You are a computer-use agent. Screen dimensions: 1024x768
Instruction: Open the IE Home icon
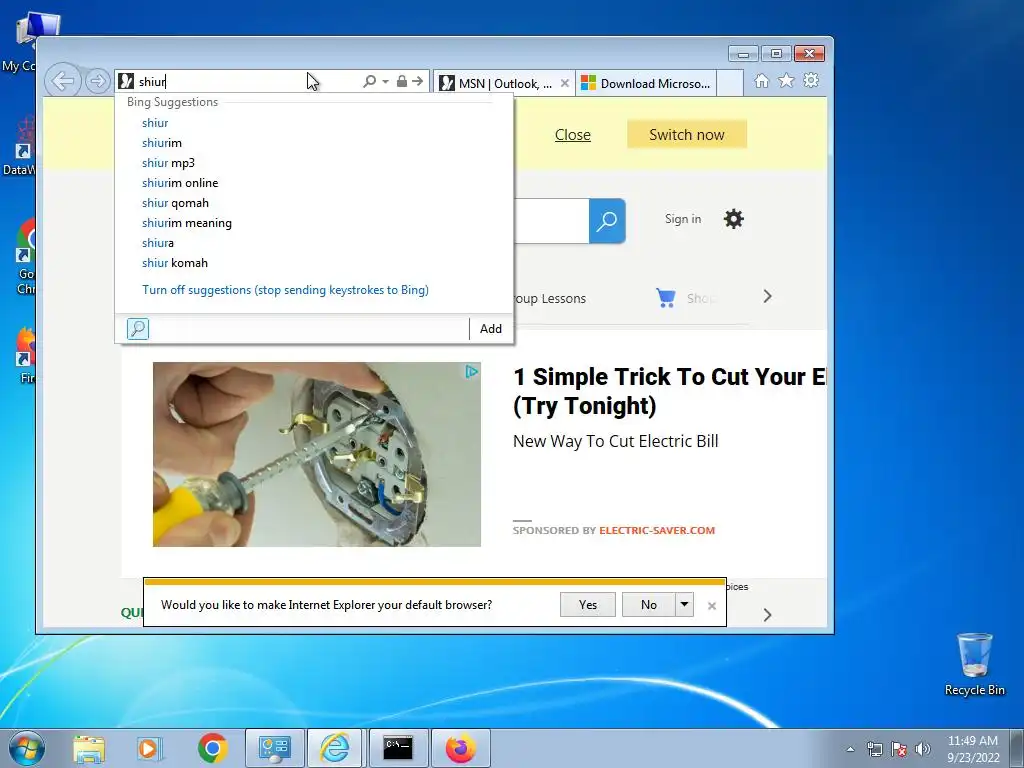click(x=761, y=81)
